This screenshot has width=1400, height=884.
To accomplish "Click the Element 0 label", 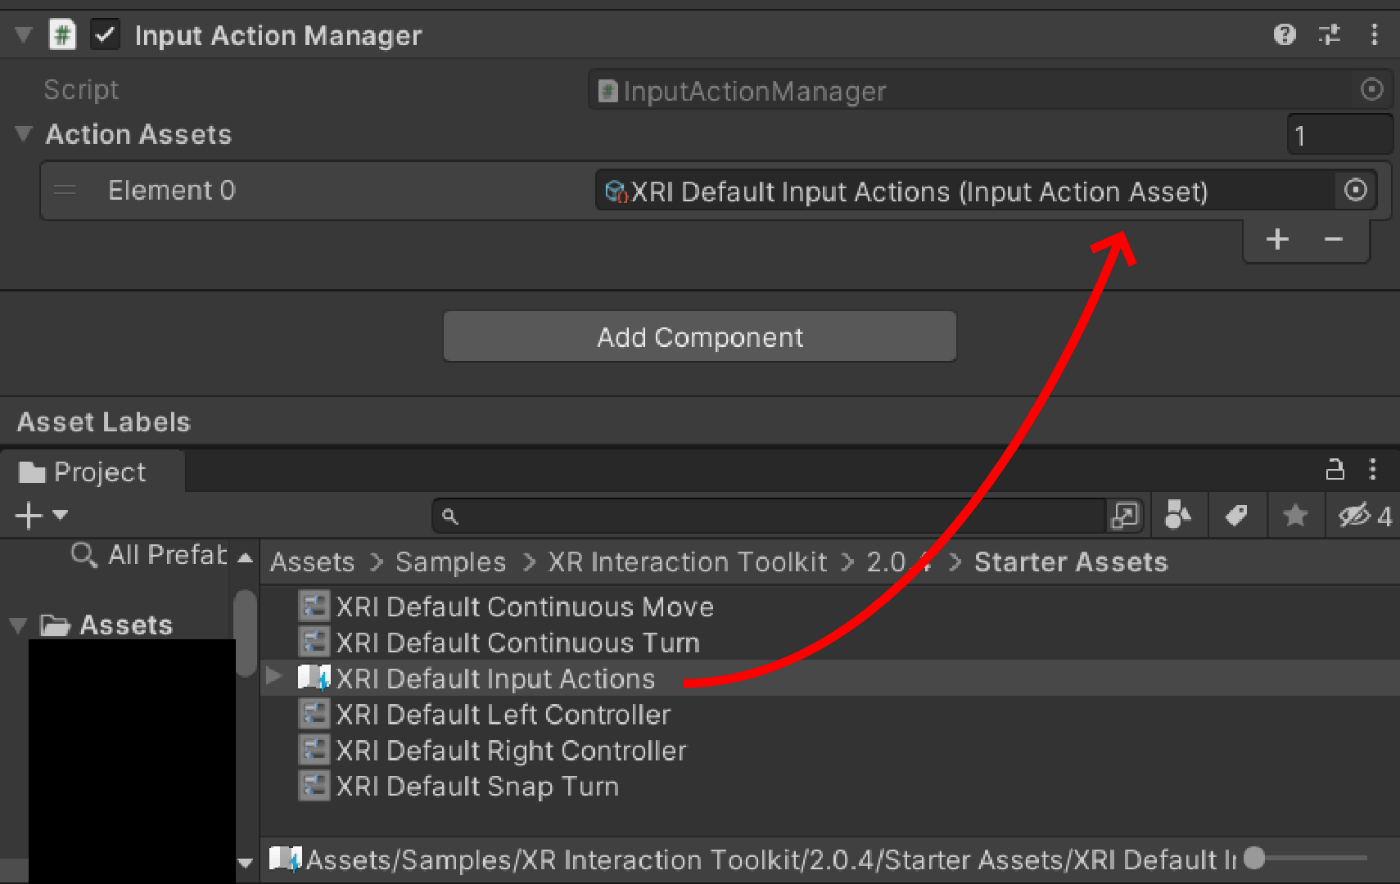I will [171, 190].
